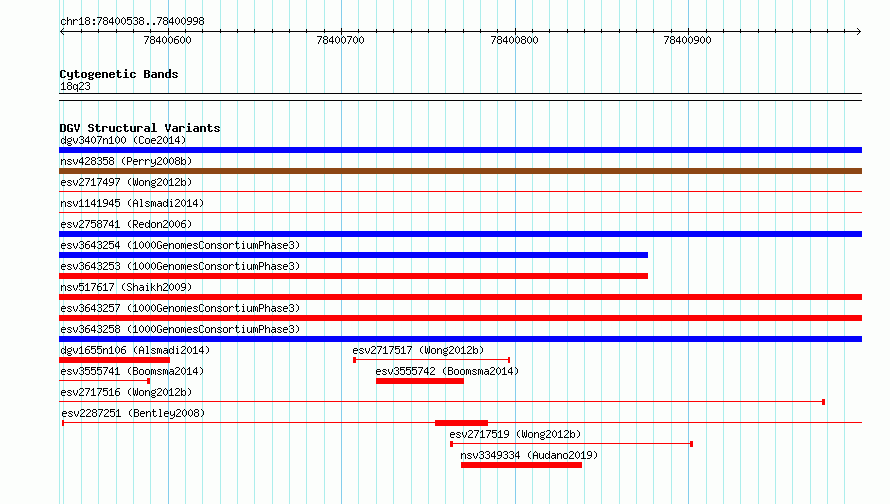Image resolution: width=890 pixels, height=504 pixels.
Task: Open the esv3643253 1000GenomesConsortiumPhase3 label
Action: point(180,266)
